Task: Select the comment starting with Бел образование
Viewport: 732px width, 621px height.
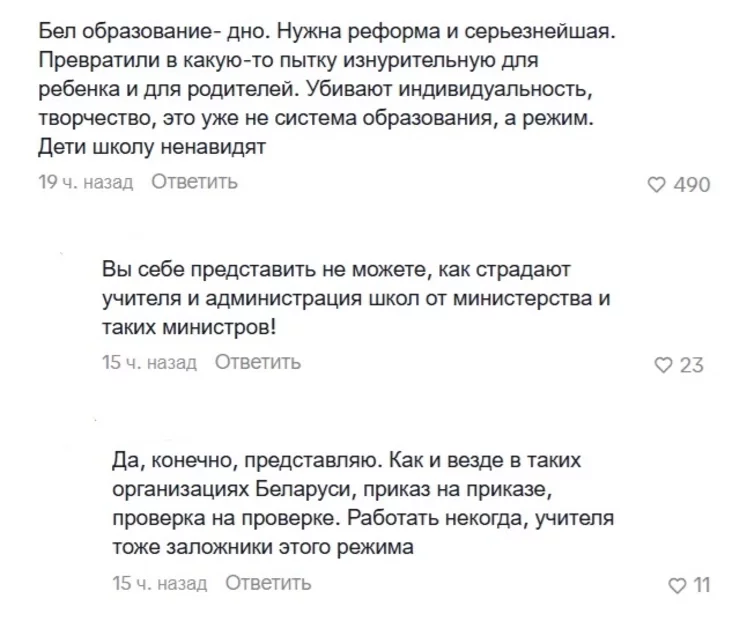Action: coord(327,89)
